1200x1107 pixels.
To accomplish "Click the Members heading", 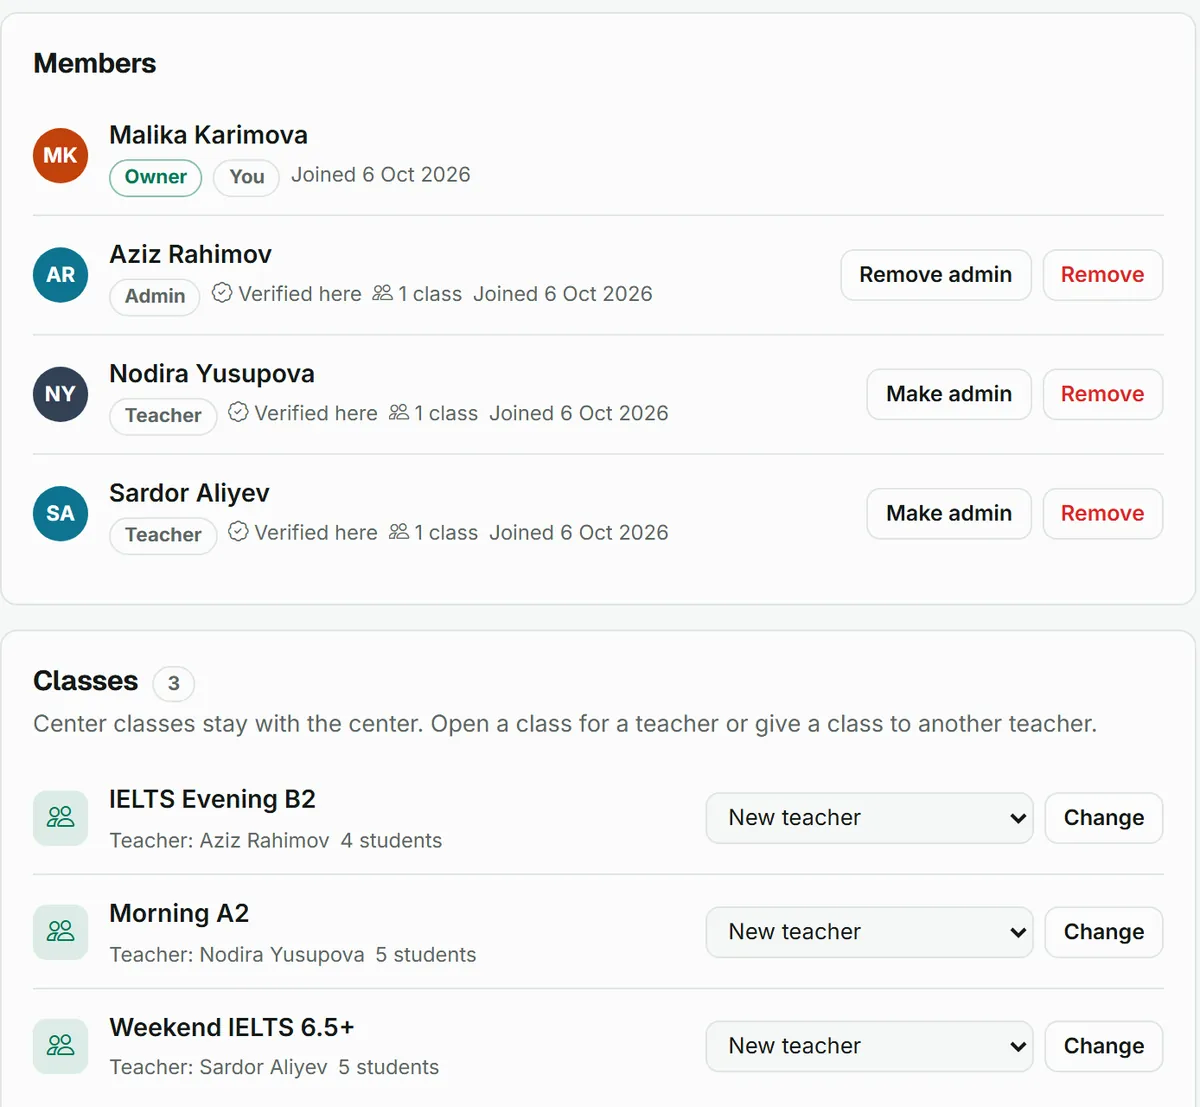I will (95, 63).
